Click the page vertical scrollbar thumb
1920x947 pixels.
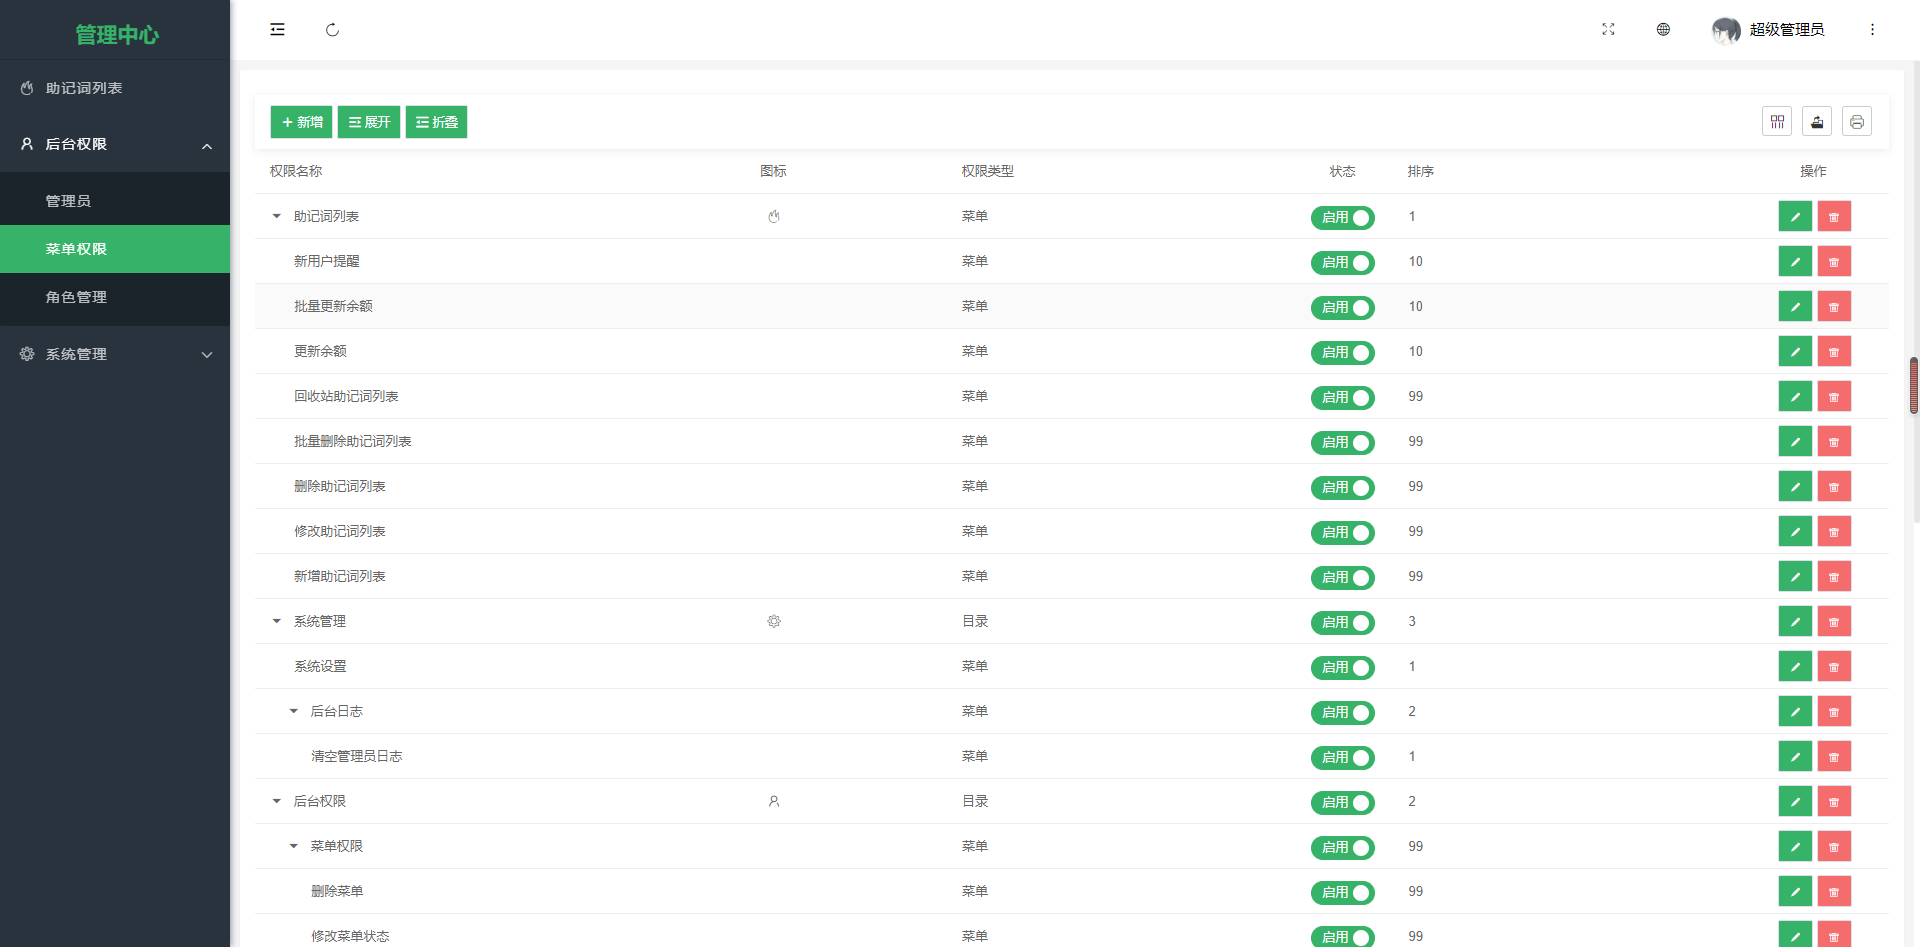(x=1914, y=385)
